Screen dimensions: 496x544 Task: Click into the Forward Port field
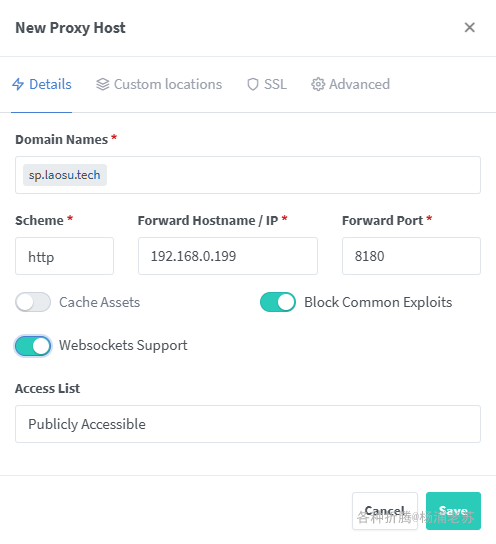(411, 256)
